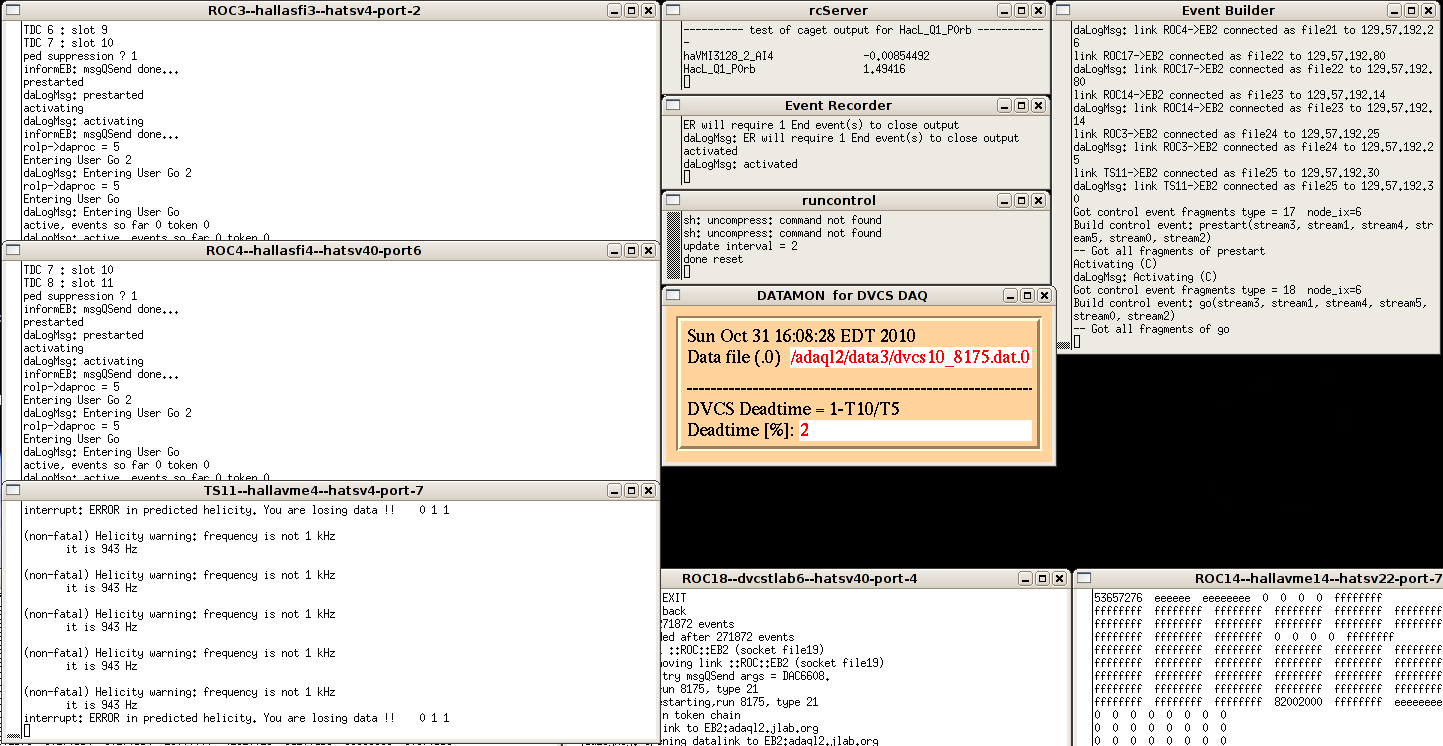Click 'ped suppression ? 1' in ROC3
The height and width of the screenshot is (746, 1443).
click(81, 56)
